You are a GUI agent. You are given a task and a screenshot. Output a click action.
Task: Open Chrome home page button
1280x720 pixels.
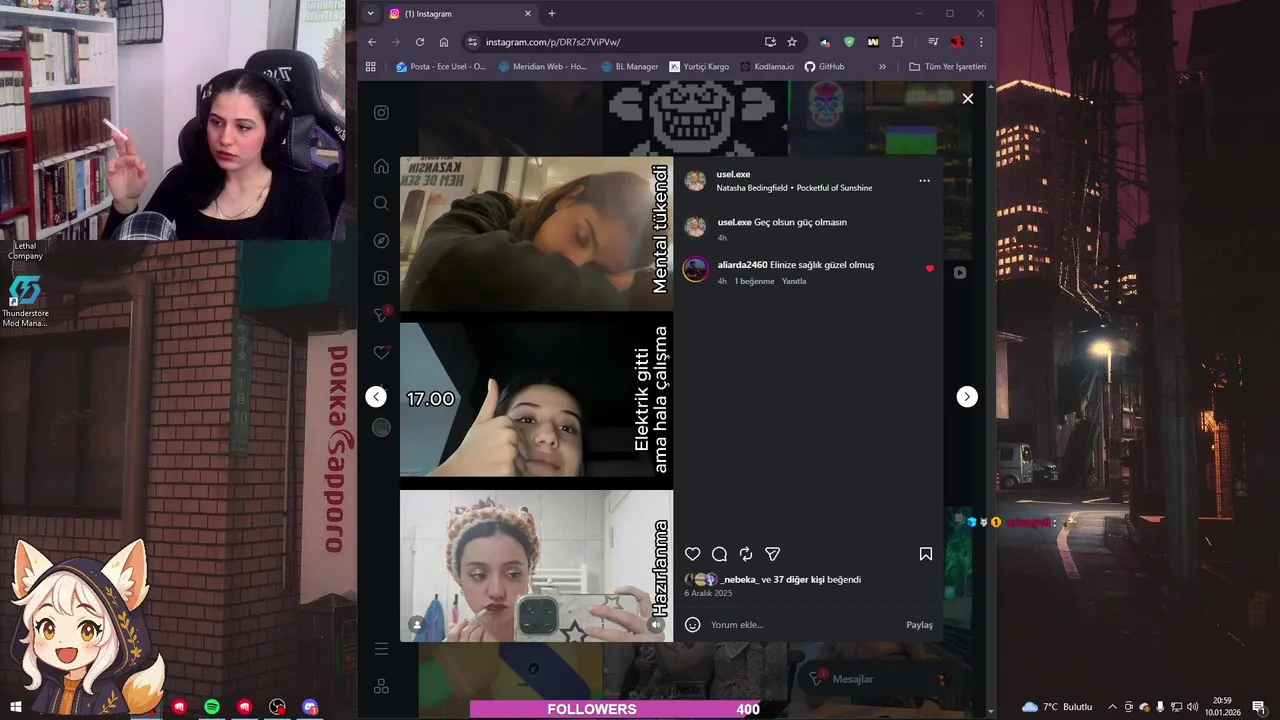click(x=444, y=42)
